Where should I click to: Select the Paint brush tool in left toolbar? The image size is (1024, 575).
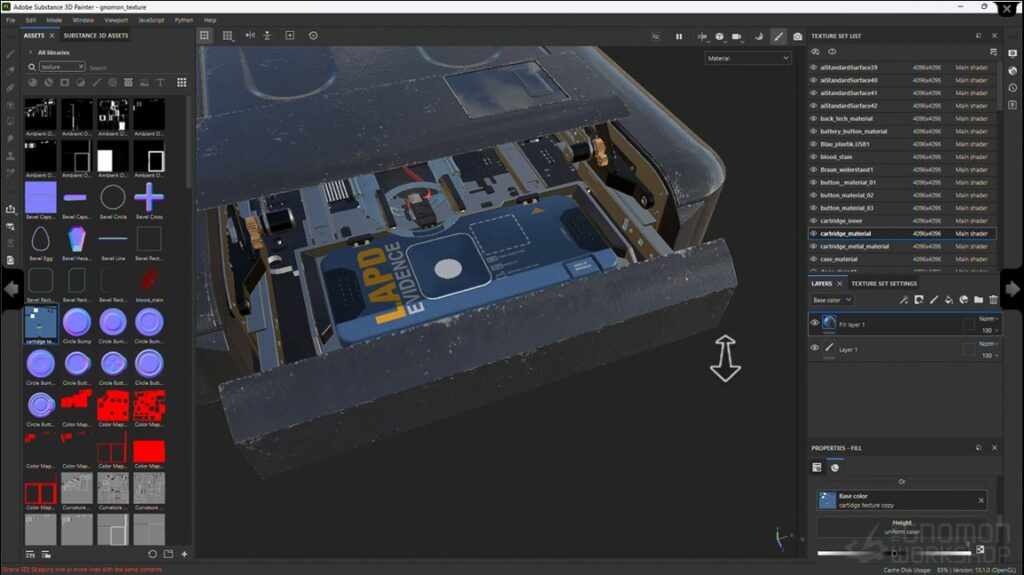(x=10, y=54)
